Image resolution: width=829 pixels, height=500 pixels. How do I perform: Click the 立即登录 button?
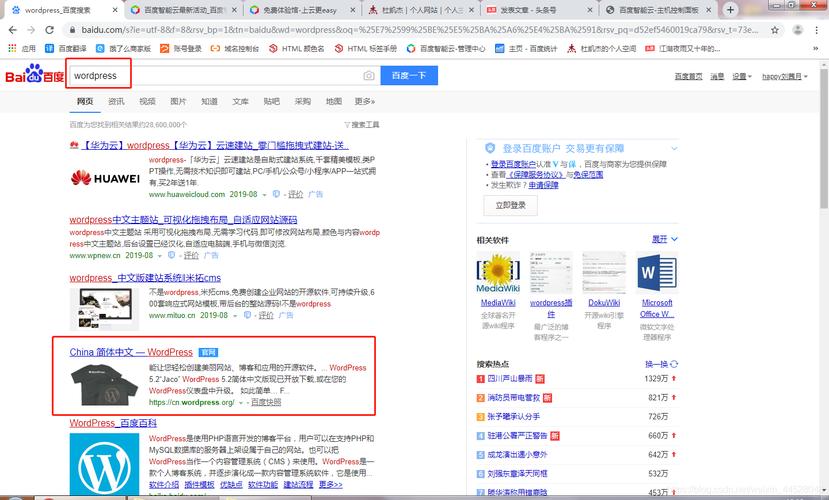tap(510, 205)
